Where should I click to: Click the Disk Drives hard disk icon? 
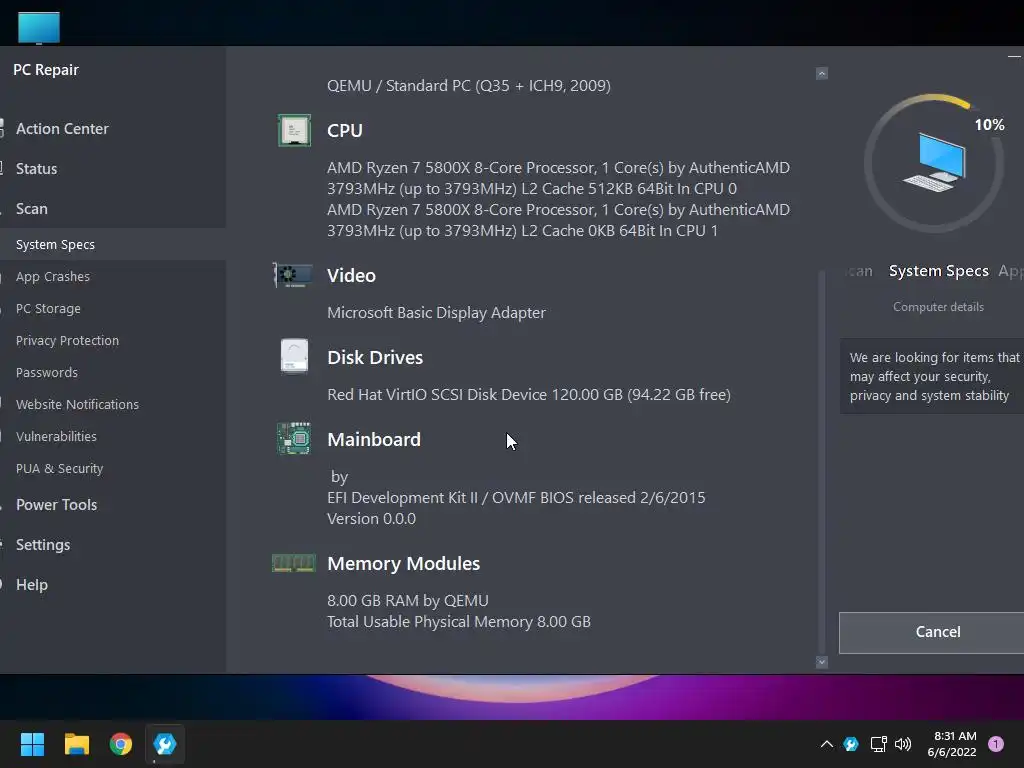[294, 356]
